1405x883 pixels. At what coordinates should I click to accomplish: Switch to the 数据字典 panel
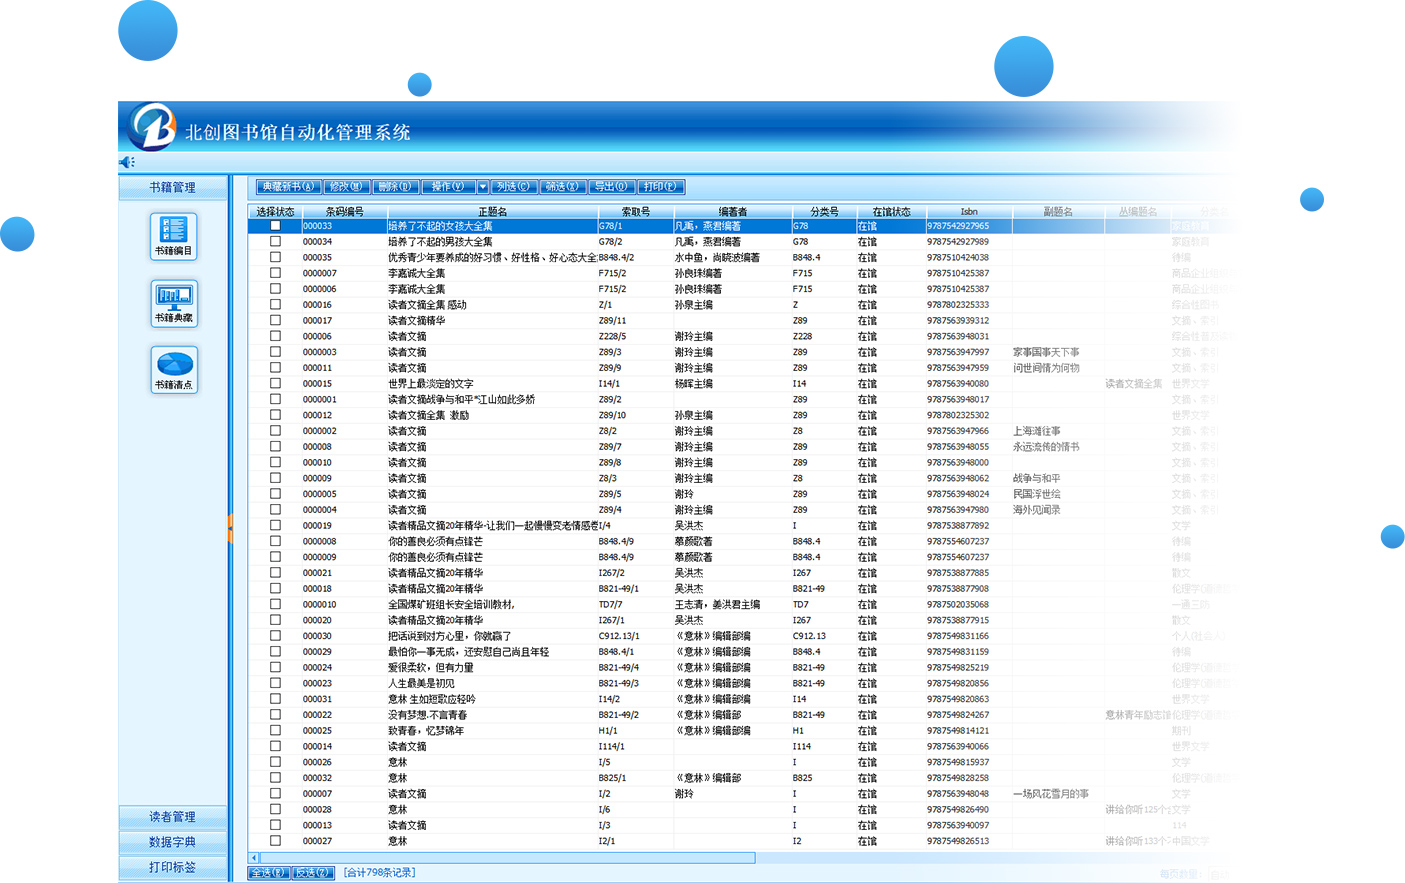(172, 842)
